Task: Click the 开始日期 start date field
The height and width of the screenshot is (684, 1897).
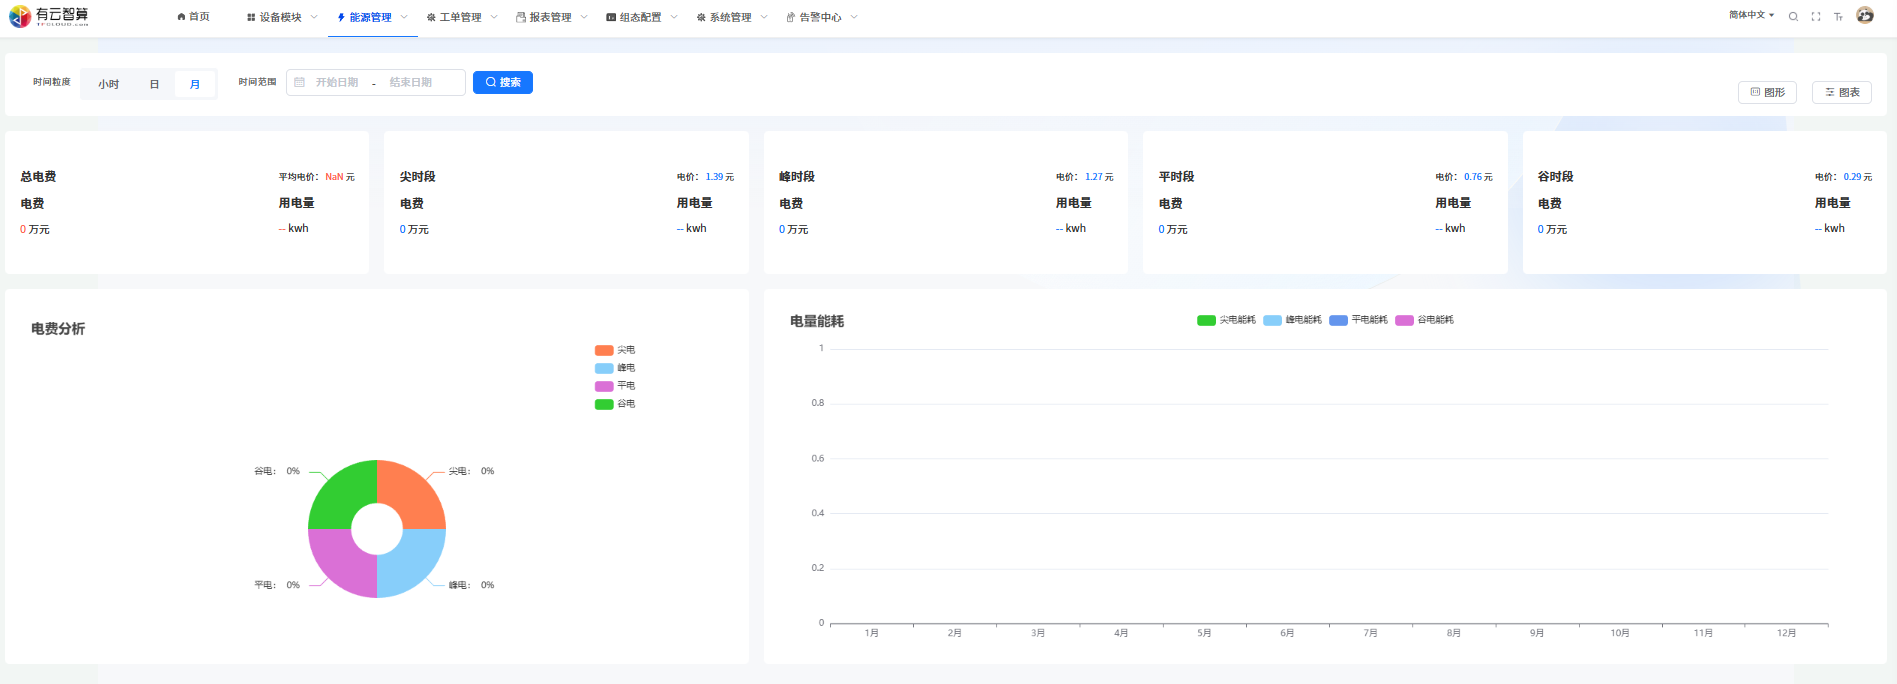Action: point(337,82)
